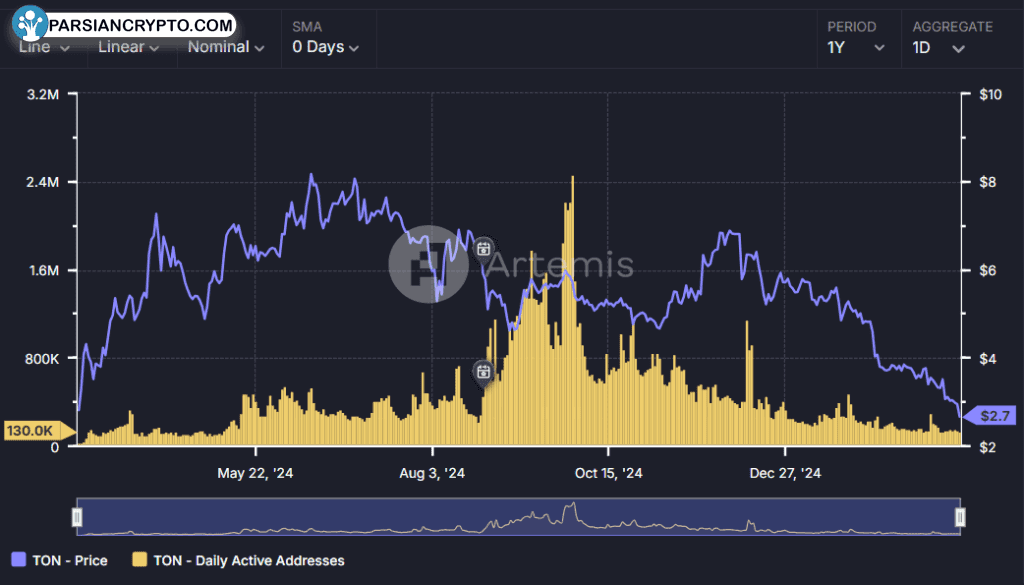
Task: Click the purple TON - Price legend swatch
Action: pos(19,560)
